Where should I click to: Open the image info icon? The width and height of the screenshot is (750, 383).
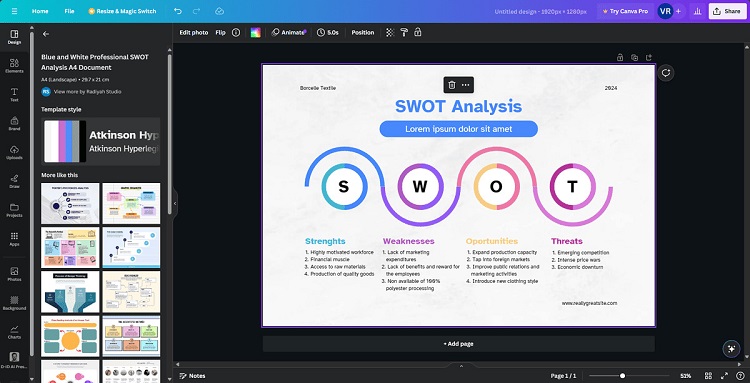[236, 33]
